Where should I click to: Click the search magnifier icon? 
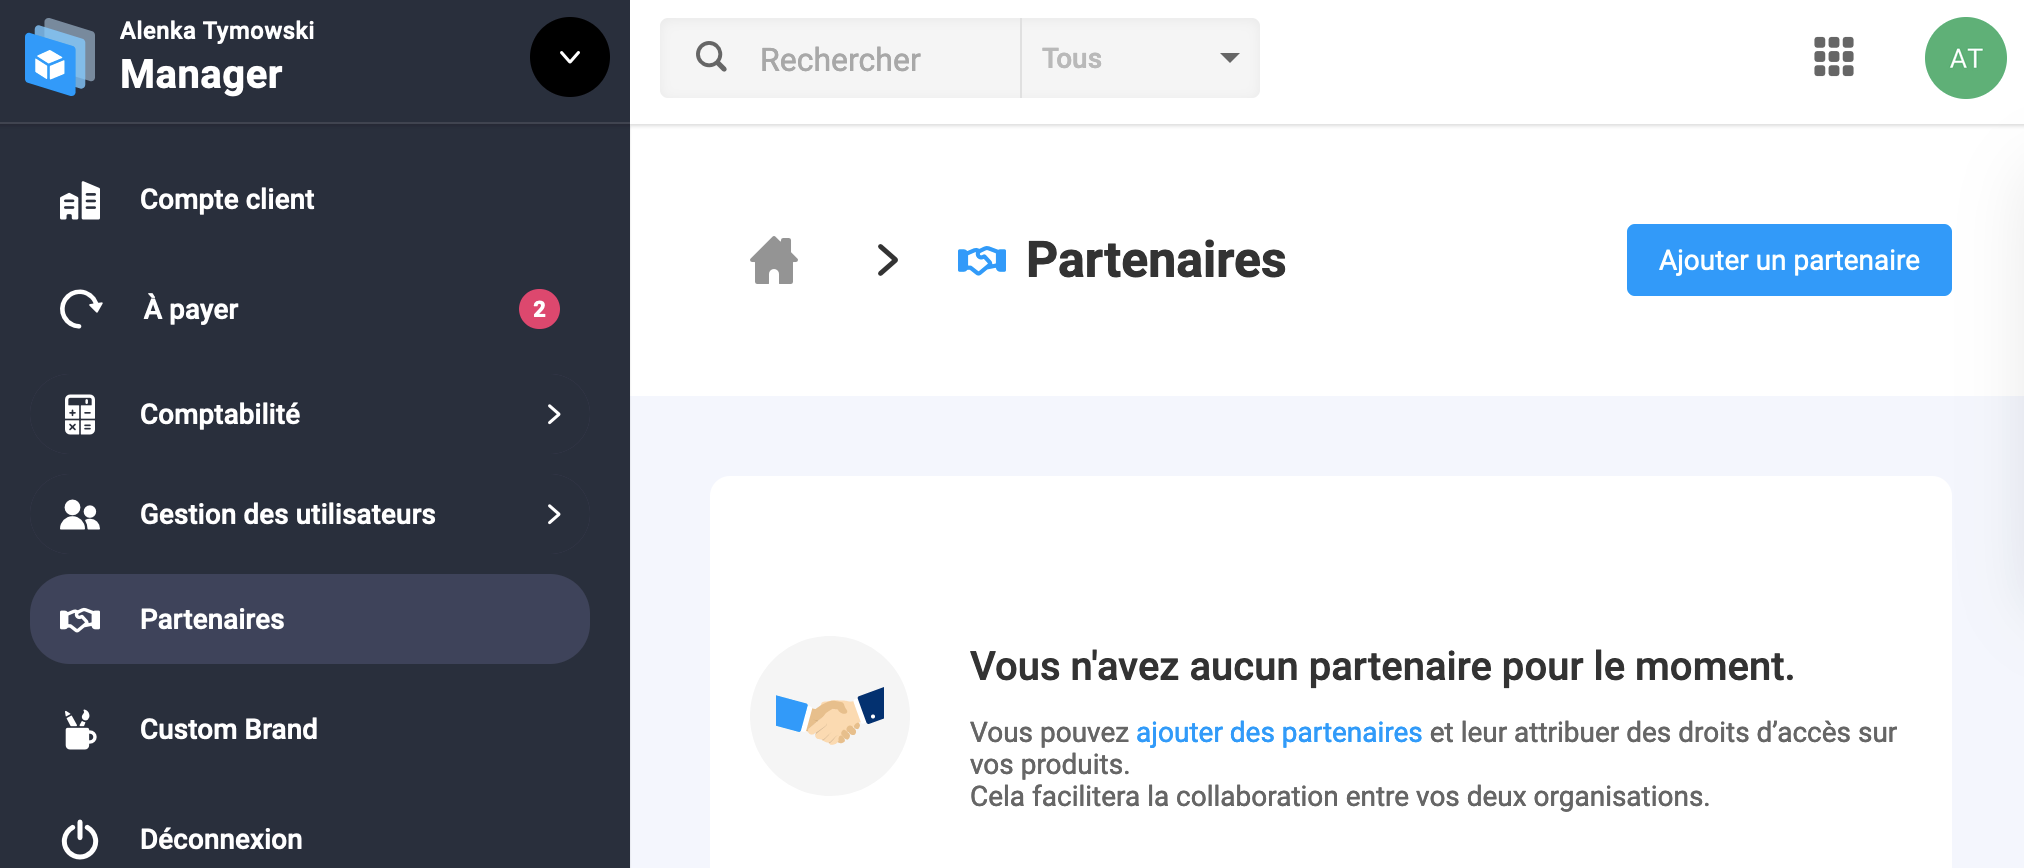click(711, 57)
